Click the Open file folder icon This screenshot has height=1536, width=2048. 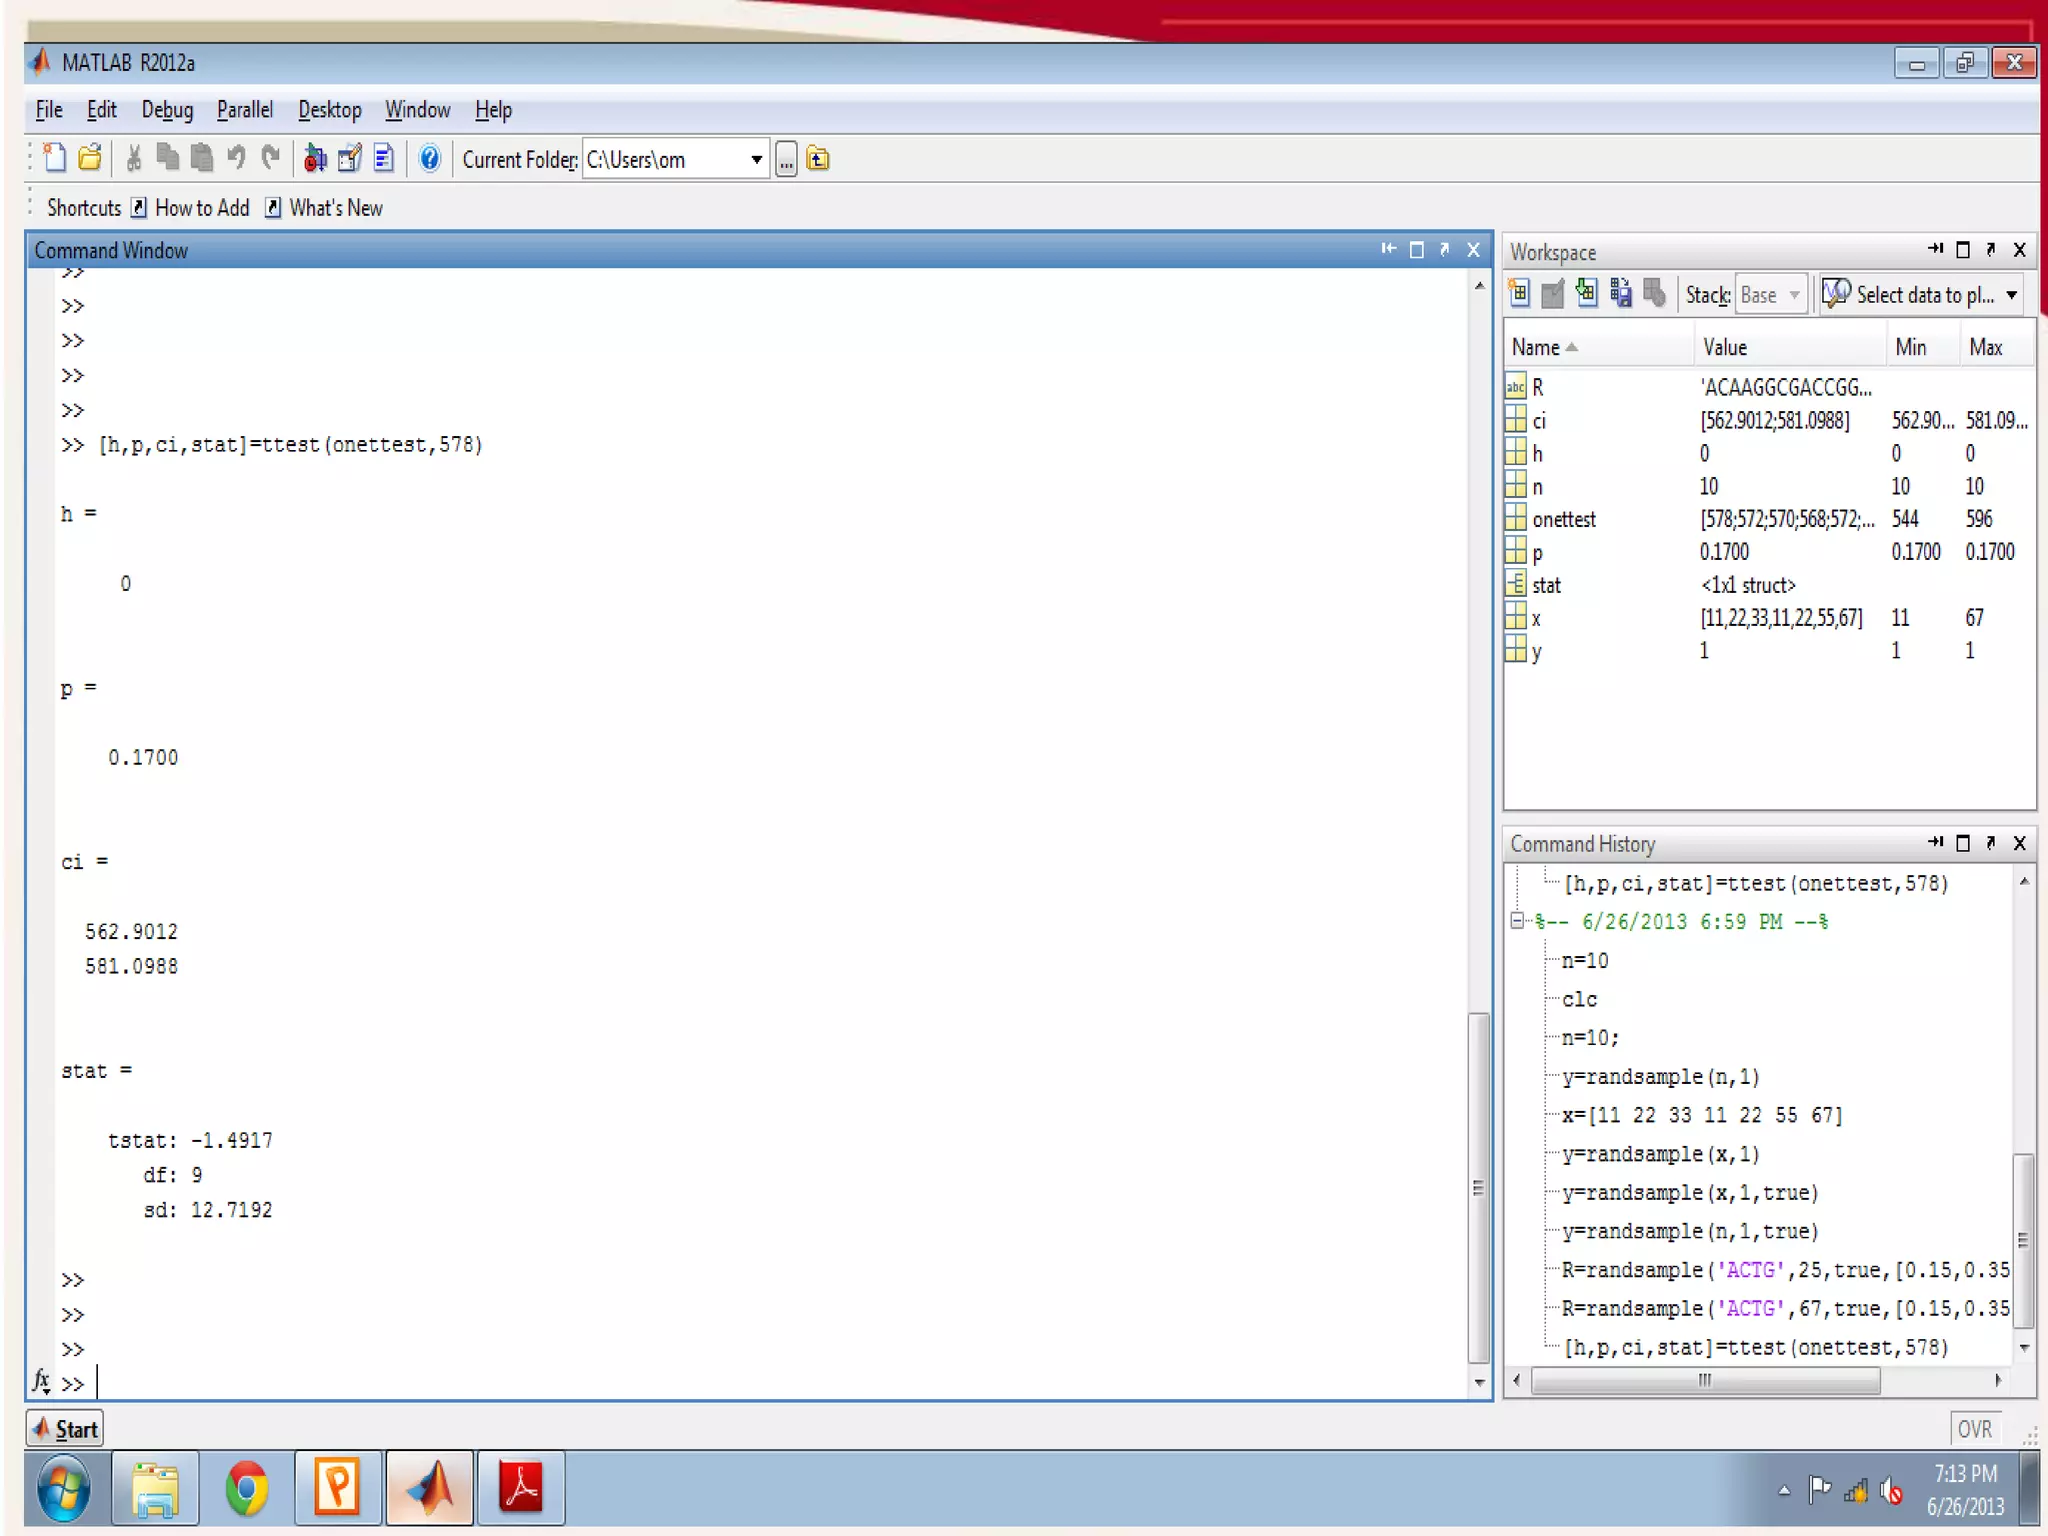[x=90, y=158]
